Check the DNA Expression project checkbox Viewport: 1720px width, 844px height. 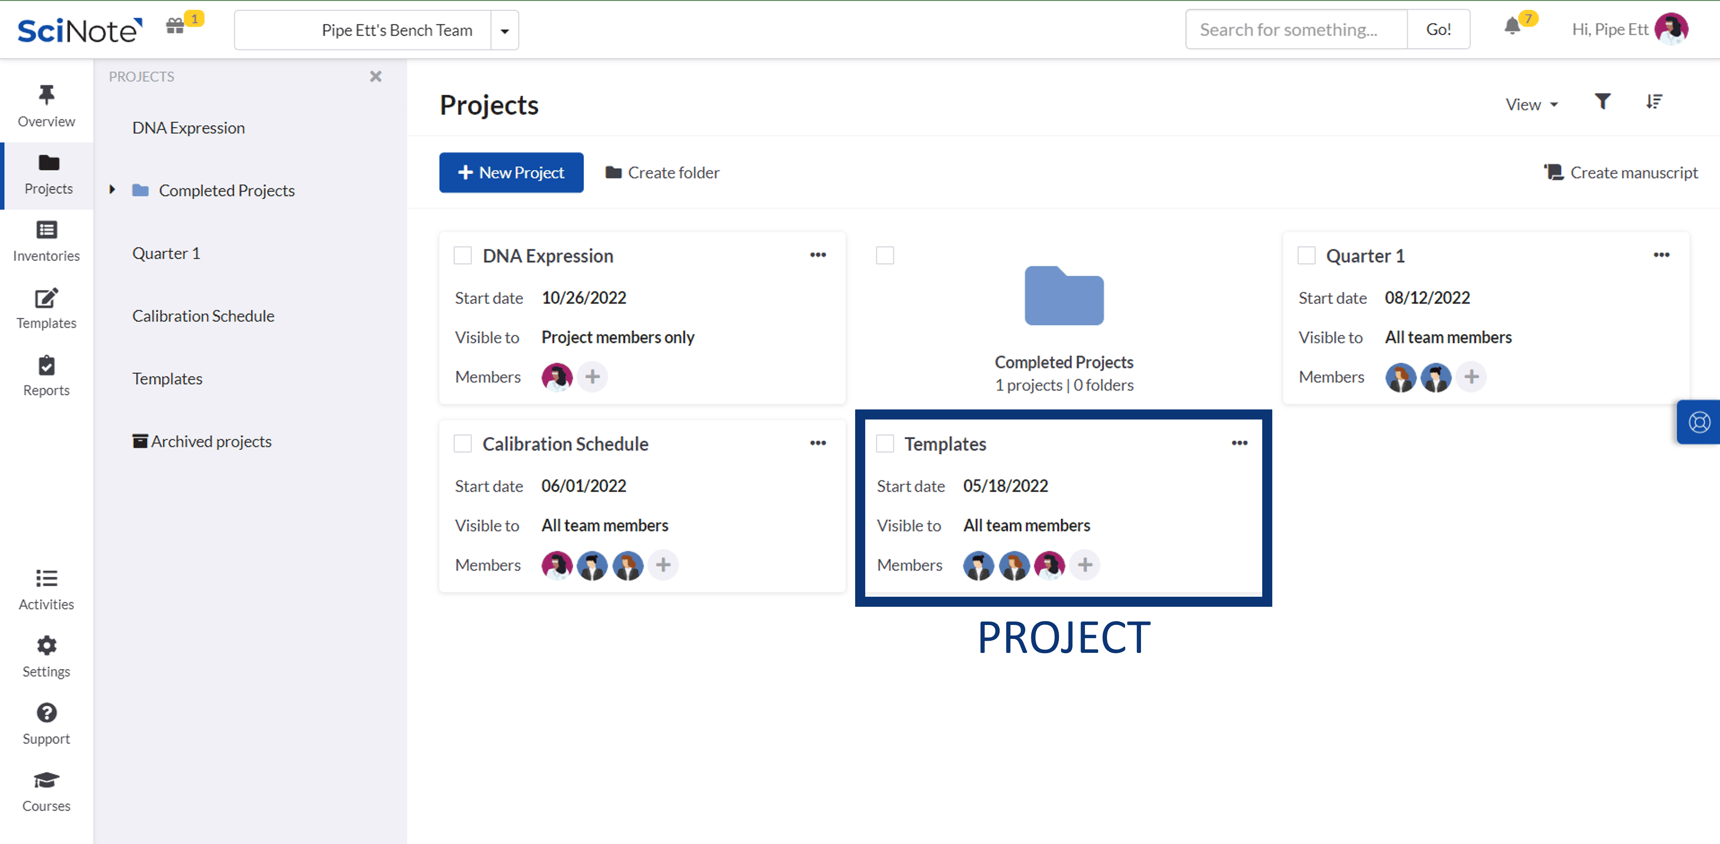[x=463, y=256]
